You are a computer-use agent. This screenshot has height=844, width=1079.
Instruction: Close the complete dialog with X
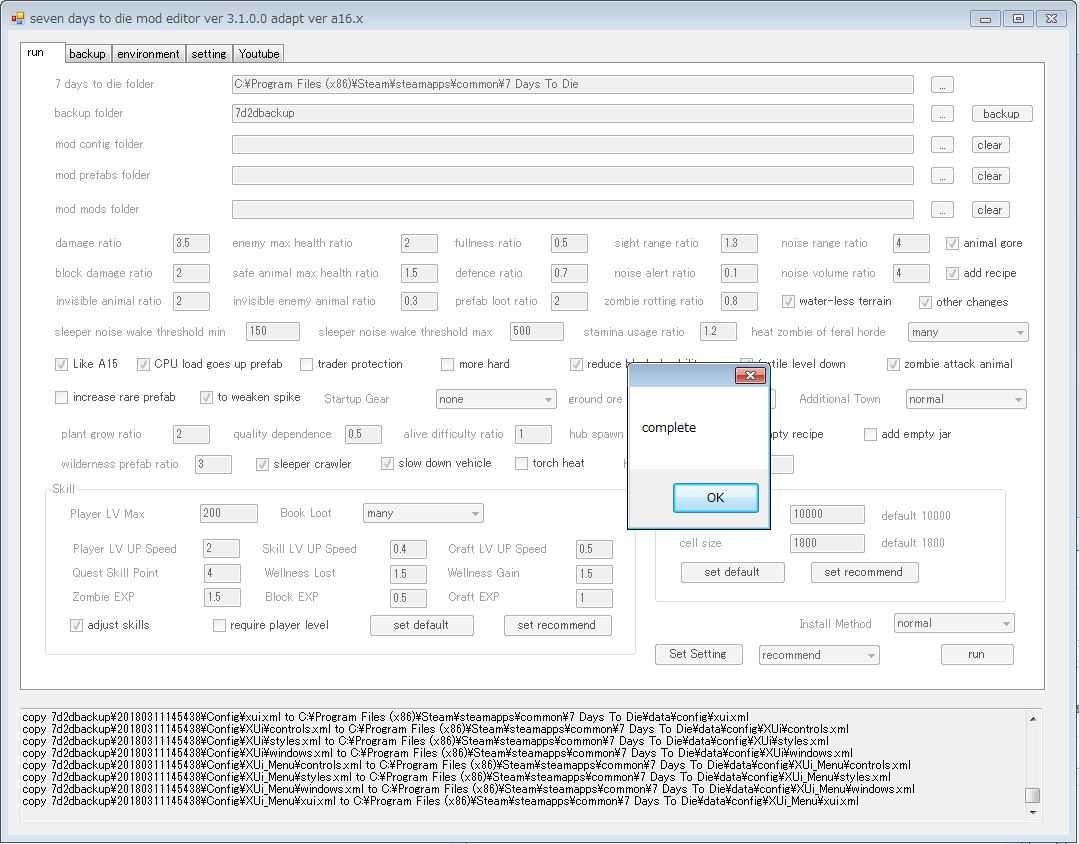coord(750,375)
